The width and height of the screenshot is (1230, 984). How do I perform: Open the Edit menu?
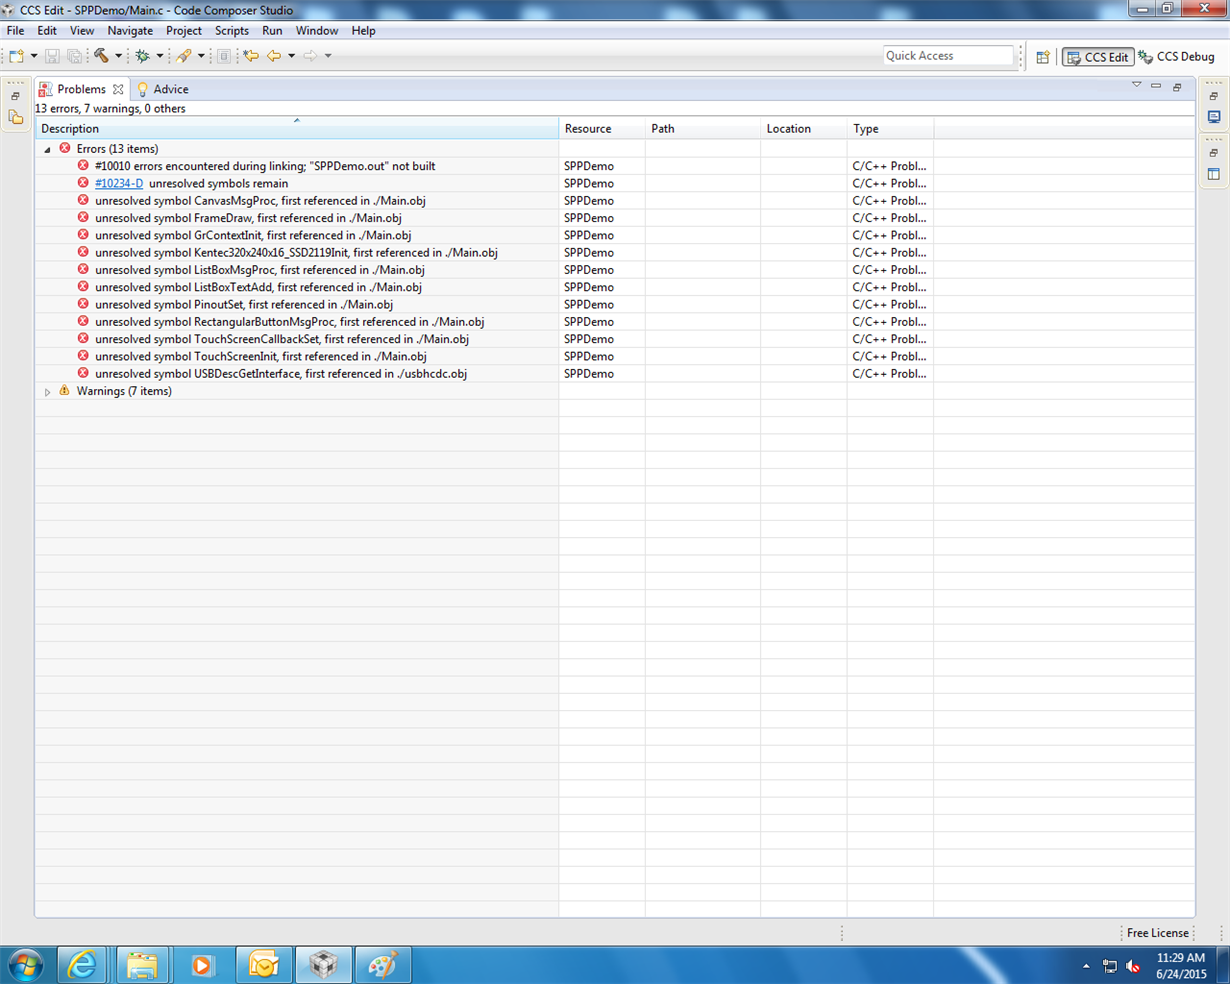pyautogui.click(x=47, y=31)
